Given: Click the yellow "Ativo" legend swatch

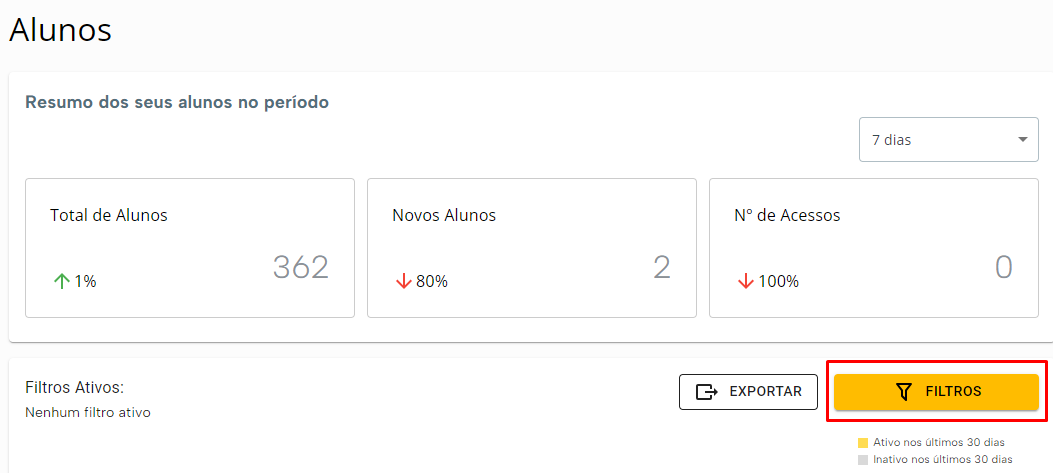Looking at the screenshot, I should point(863,442).
